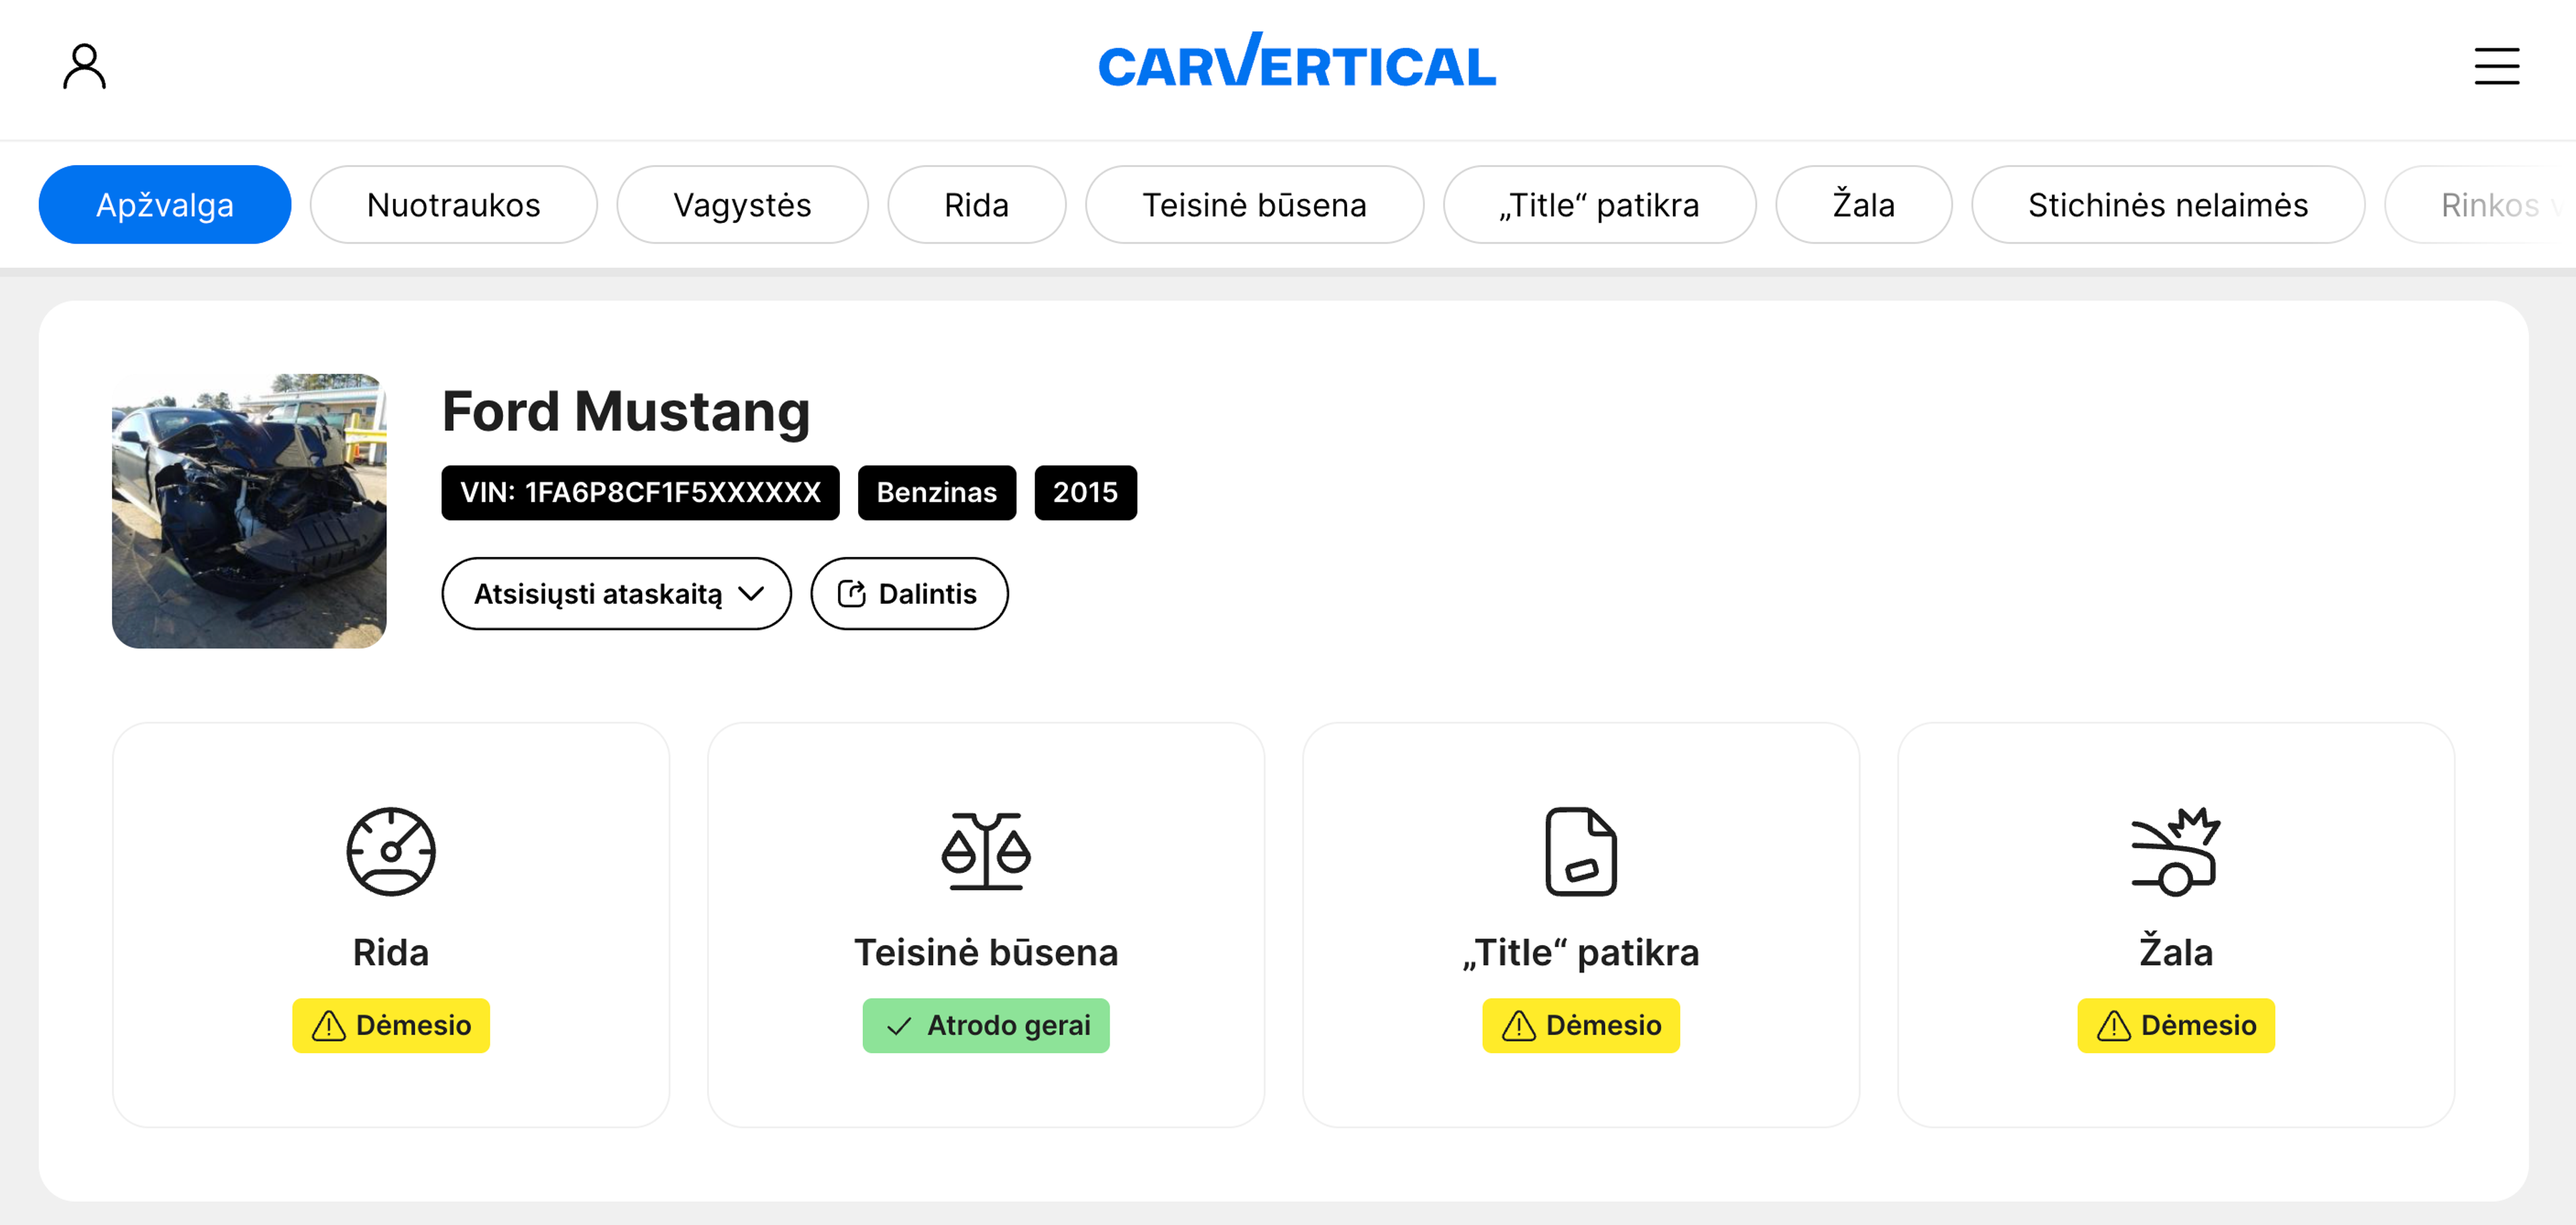The height and width of the screenshot is (1225, 2576).
Task: Select the Apžvalga tab
Action: 165,204
